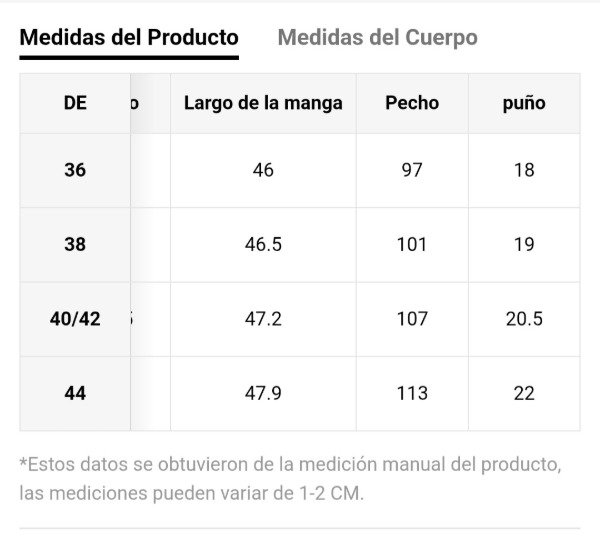The image size is (600, 536).
Task: Click chest value 101
Action: 412,244
